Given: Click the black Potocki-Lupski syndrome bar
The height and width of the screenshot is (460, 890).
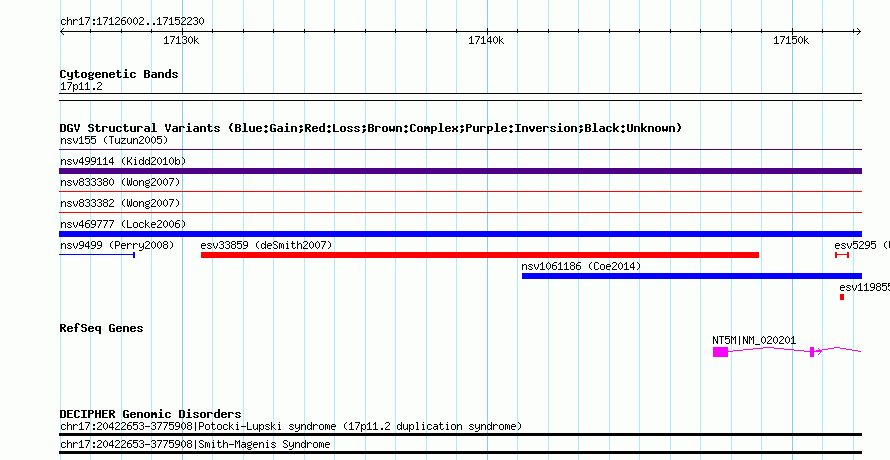Looking at the screenshot, I should coord(460,434).
